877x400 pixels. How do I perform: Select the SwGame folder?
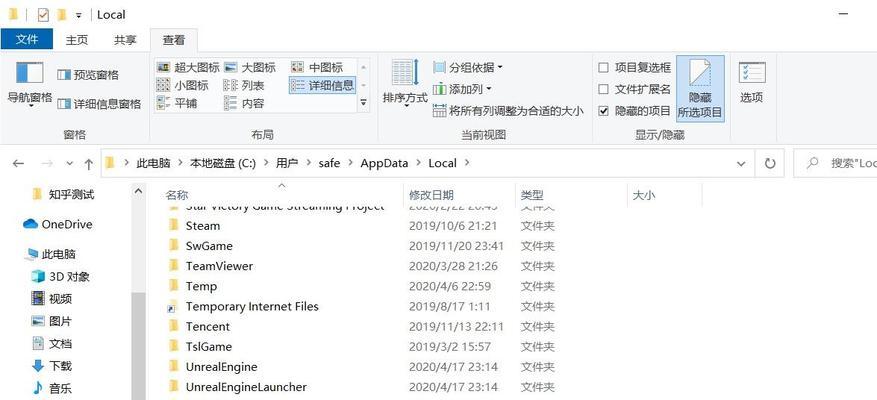[209, 246]
